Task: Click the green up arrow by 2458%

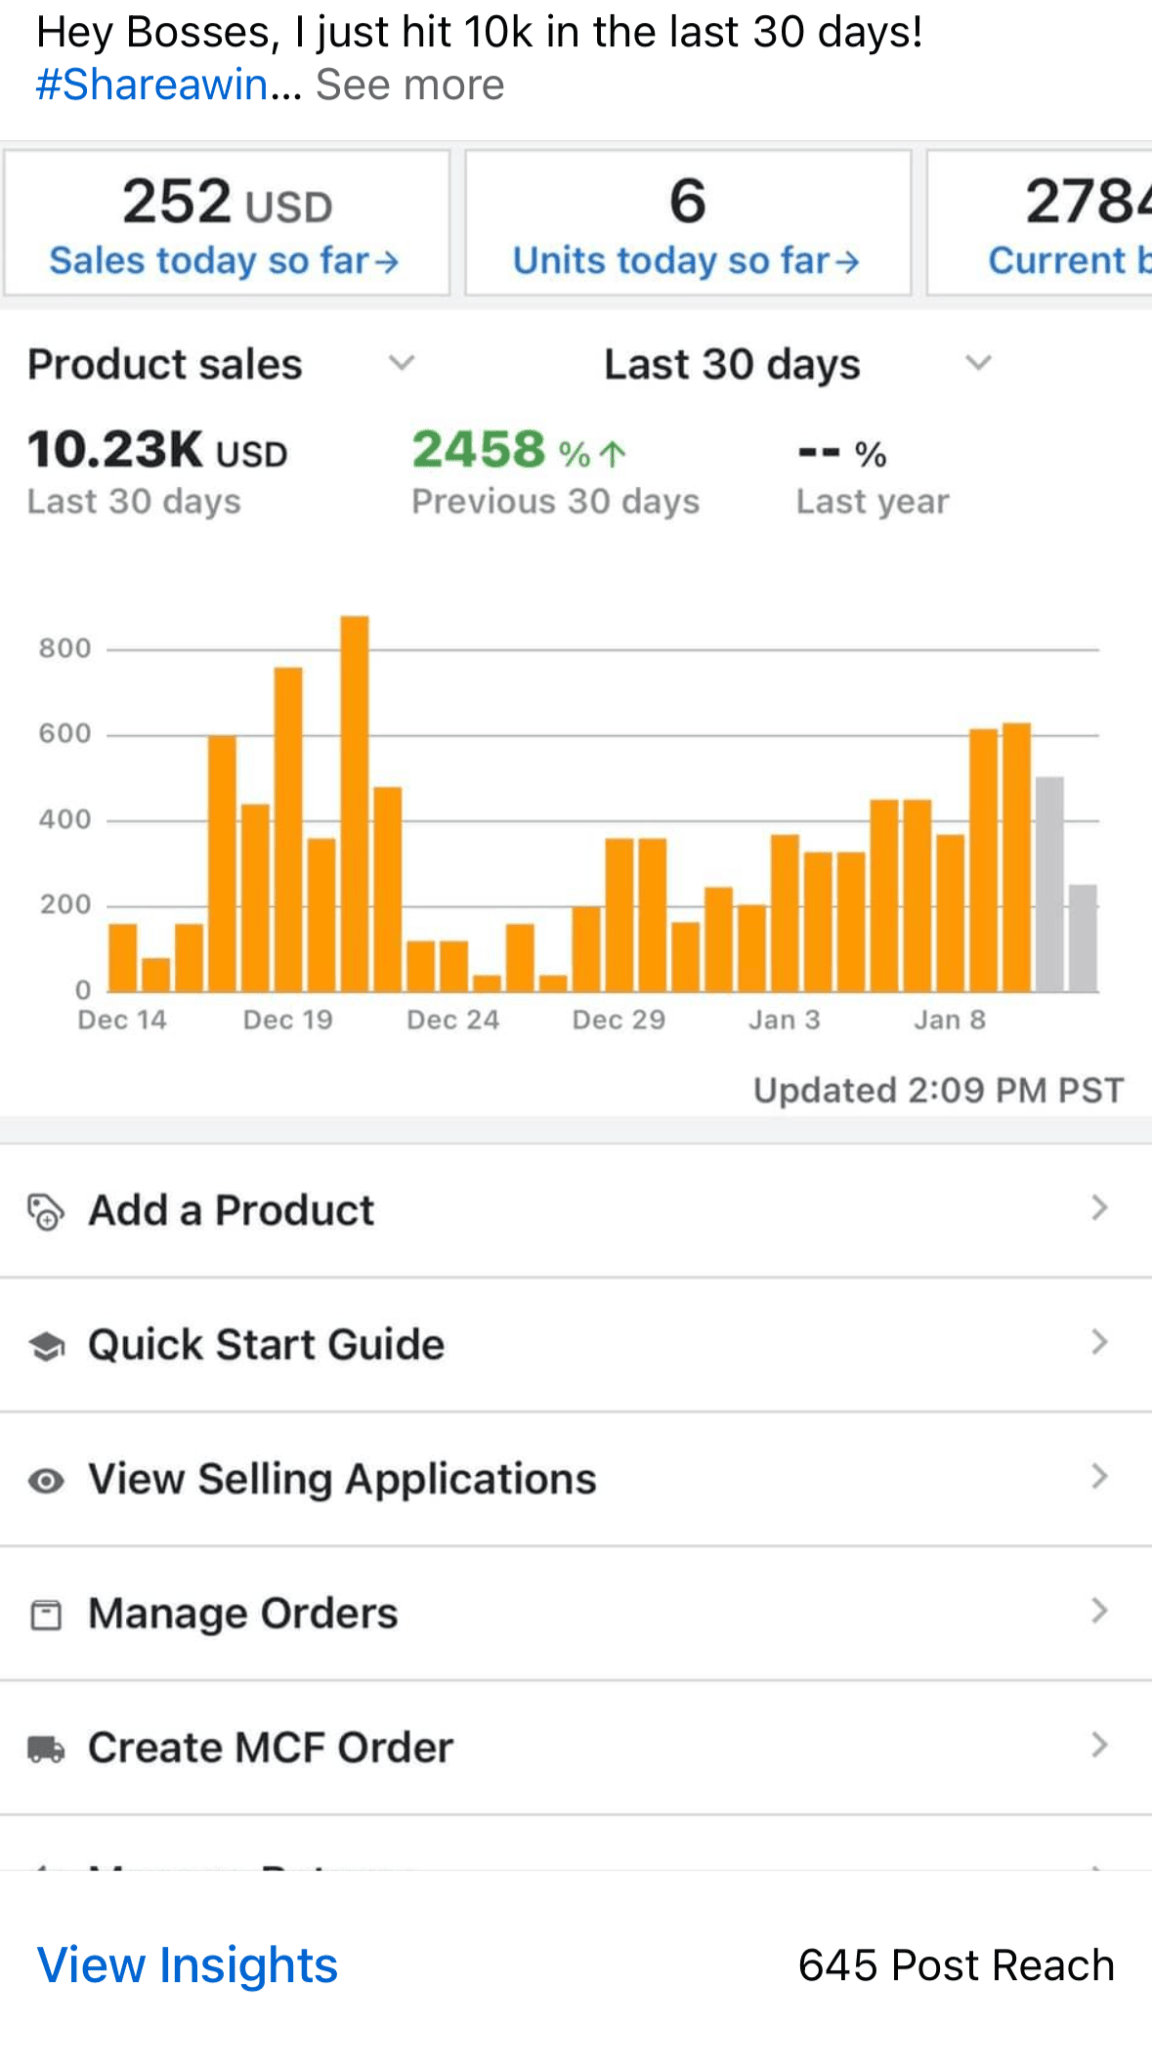Action: [612, 455]
